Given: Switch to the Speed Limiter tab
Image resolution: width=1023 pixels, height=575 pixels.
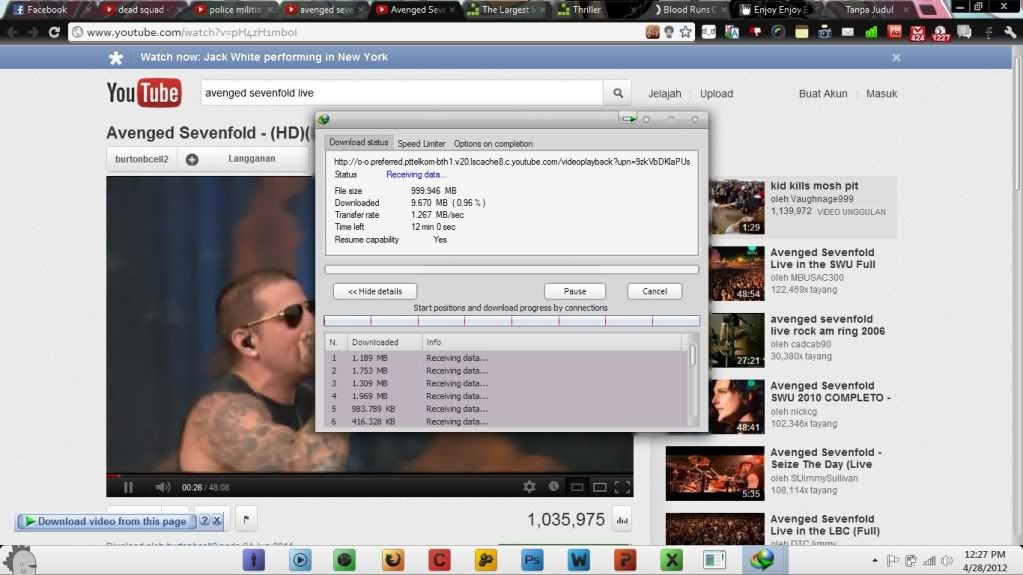Looking at the screenshot, I should click(x=421, y=144).
